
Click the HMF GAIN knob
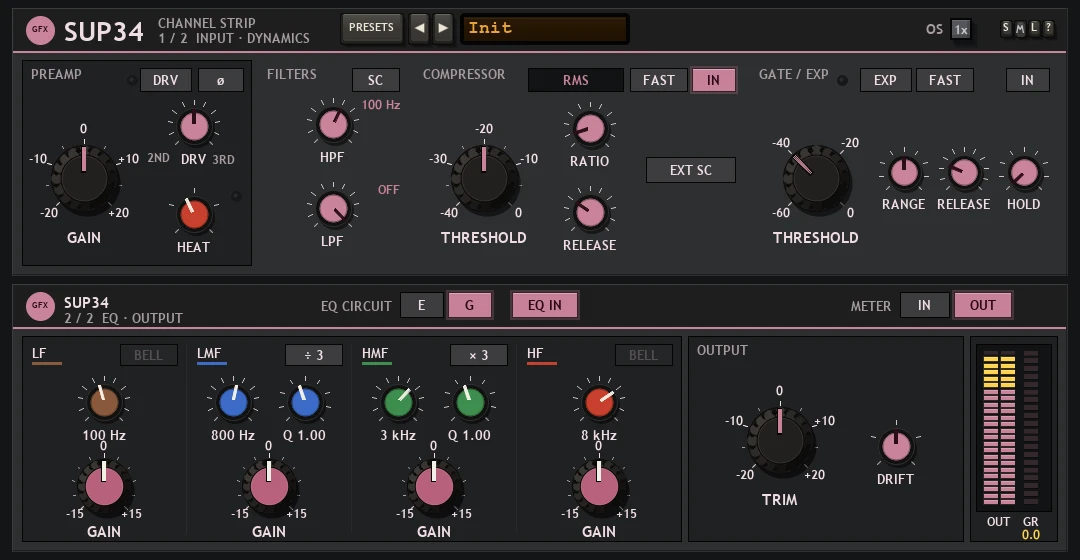434,487
